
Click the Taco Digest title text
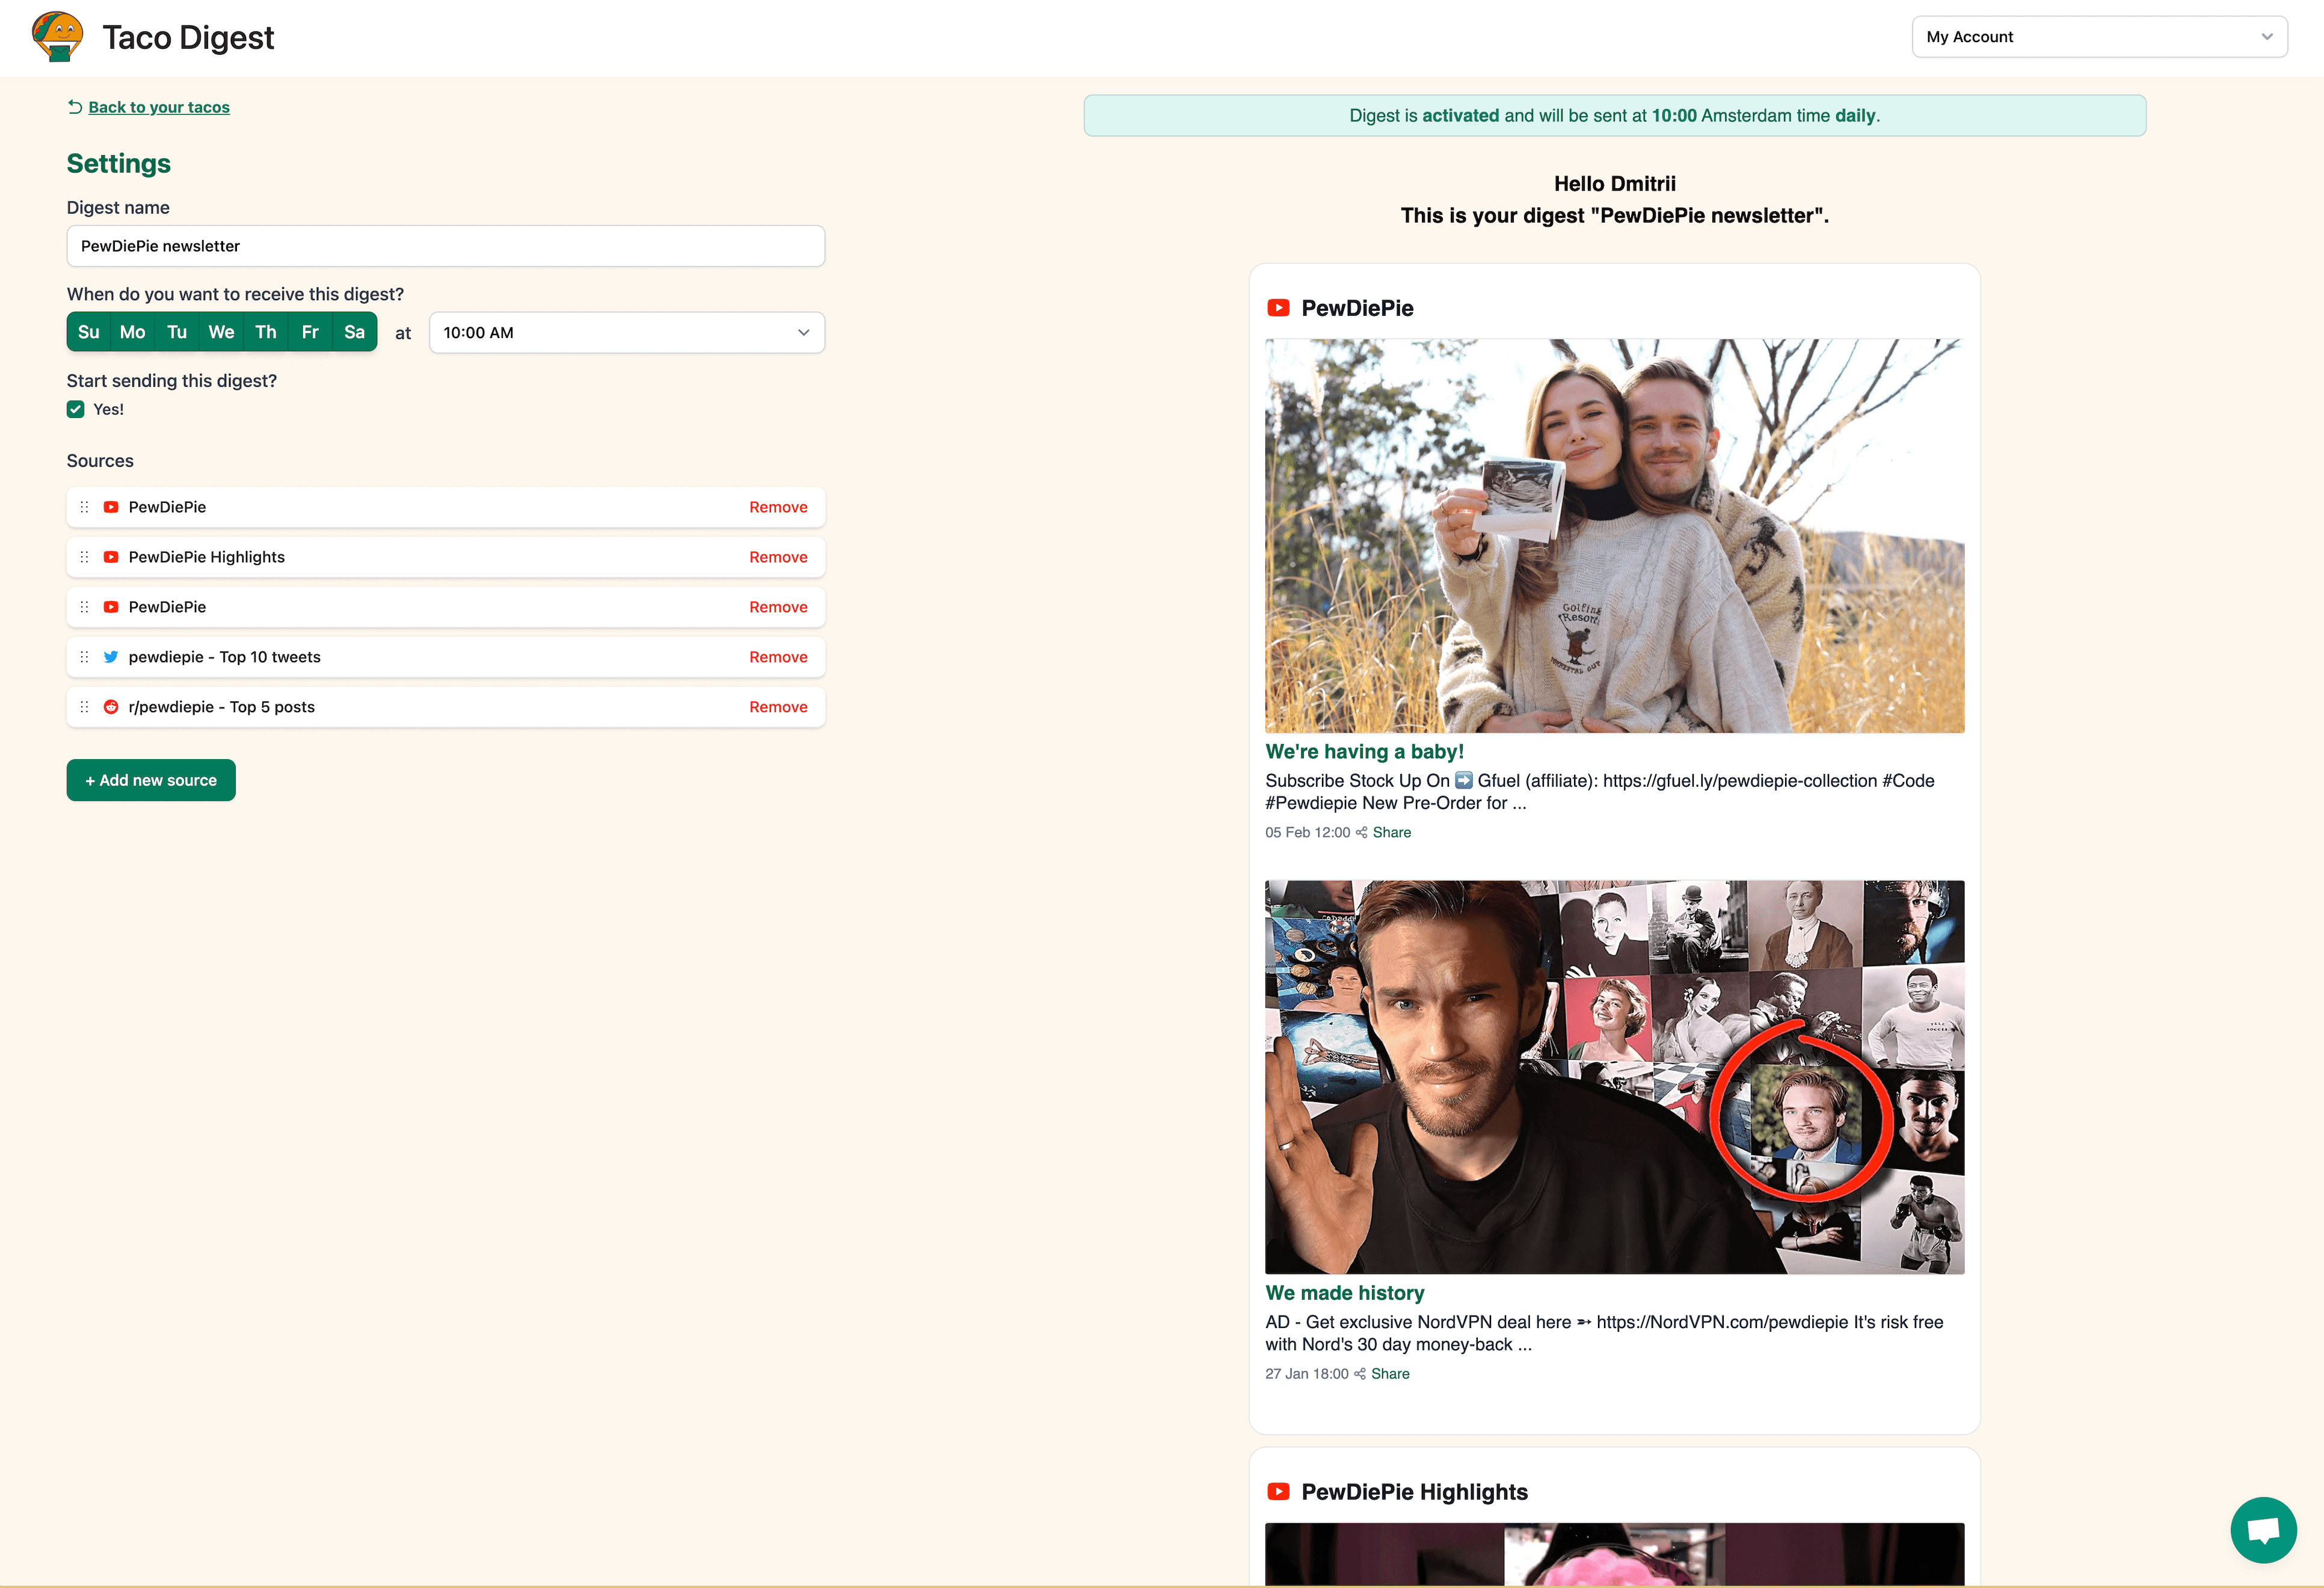click(x=188, y=37)
